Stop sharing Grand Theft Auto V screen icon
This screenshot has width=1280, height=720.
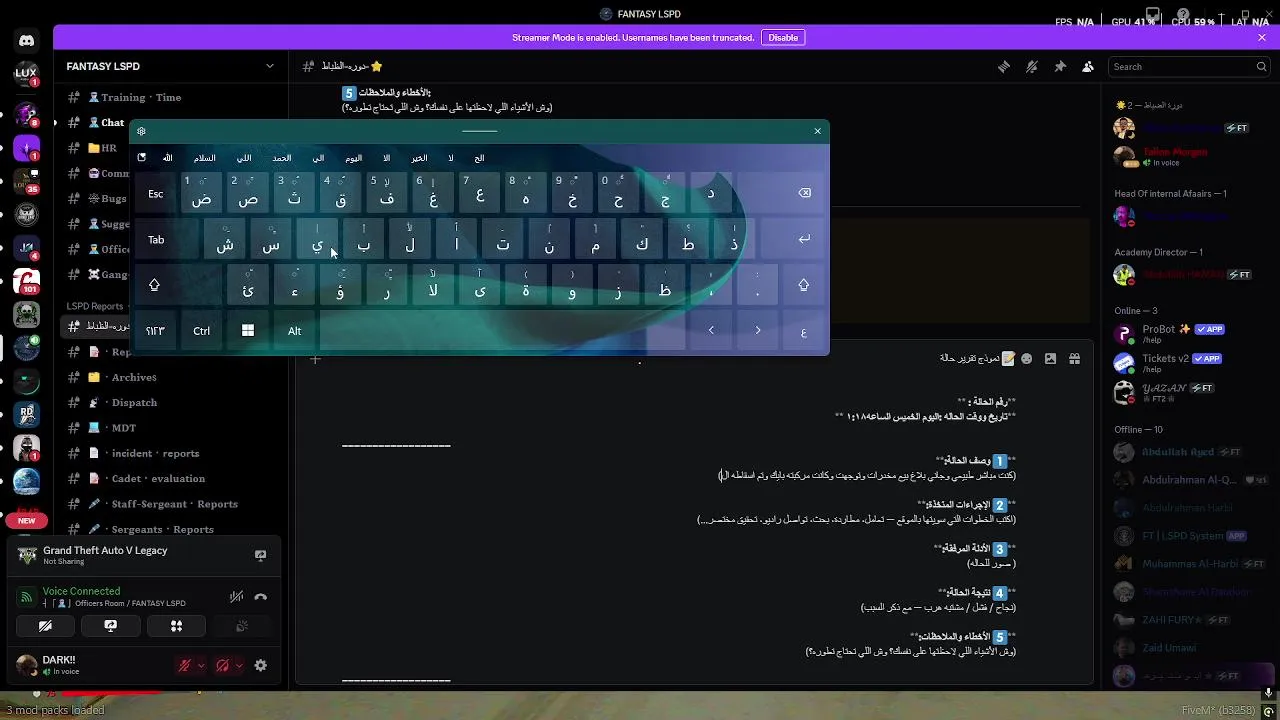click(260, 555)
